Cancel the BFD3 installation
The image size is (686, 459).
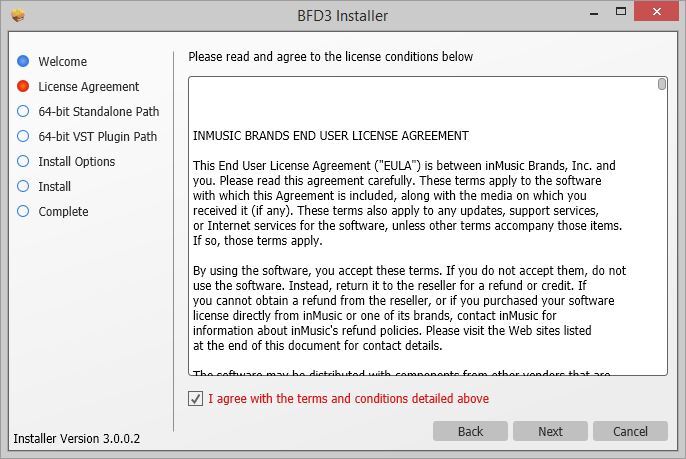(x=630, y=431)
